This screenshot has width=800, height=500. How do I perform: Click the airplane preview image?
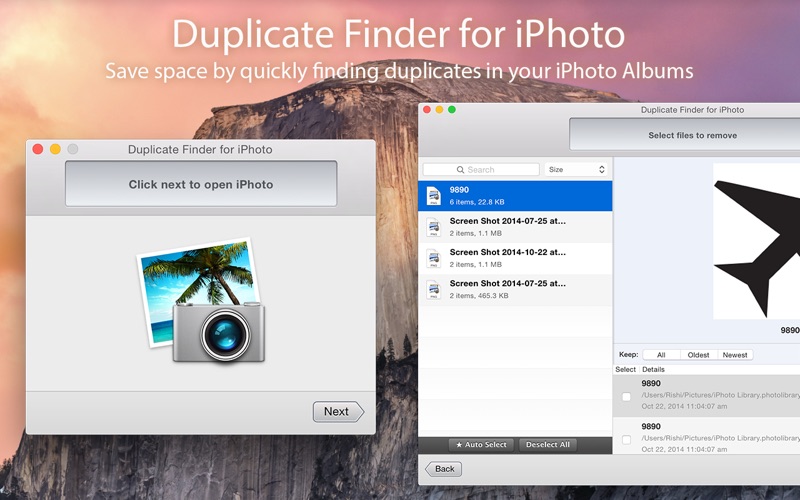click(757, 241)
